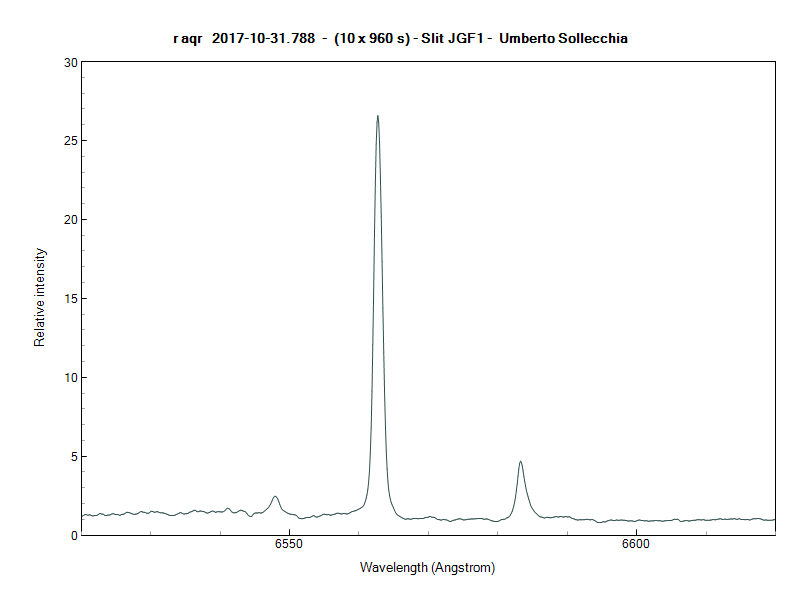This screenshot has width=800, height=600.
Task: Click the 'Wavelength (Angstrom)' x-axis label
Action: click(427, 567)
